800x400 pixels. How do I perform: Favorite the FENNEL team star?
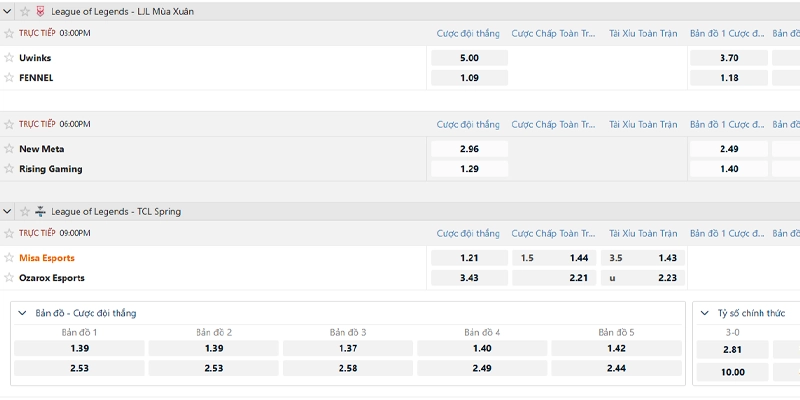9,78
